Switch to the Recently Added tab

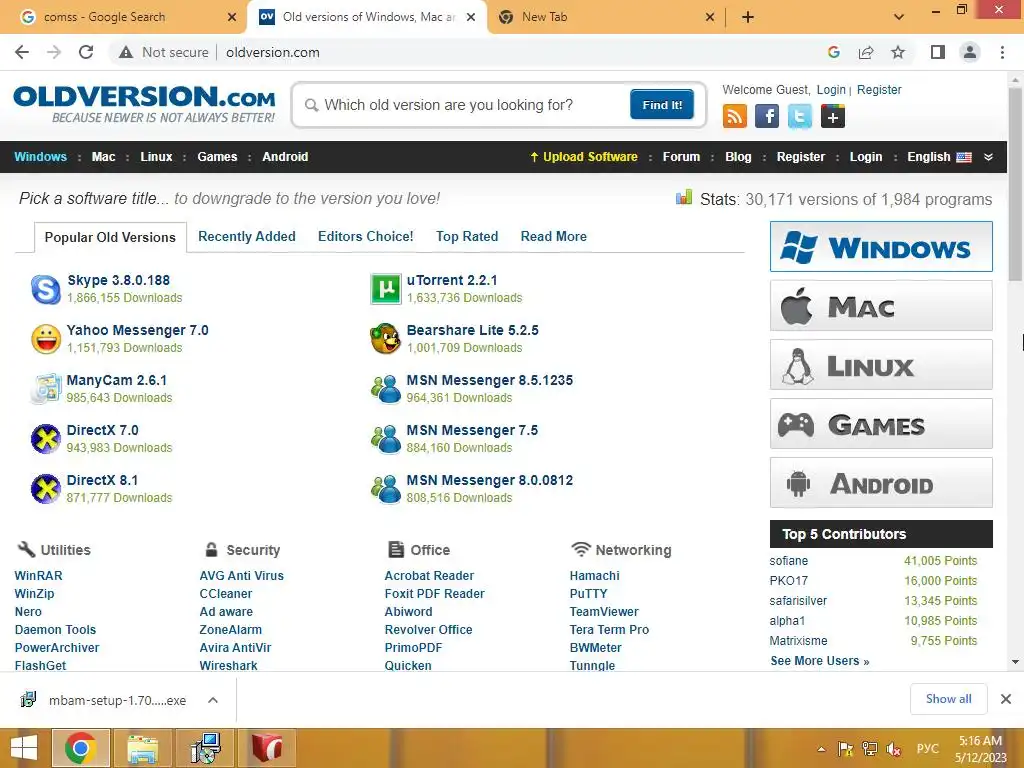(x=247, y=236)
